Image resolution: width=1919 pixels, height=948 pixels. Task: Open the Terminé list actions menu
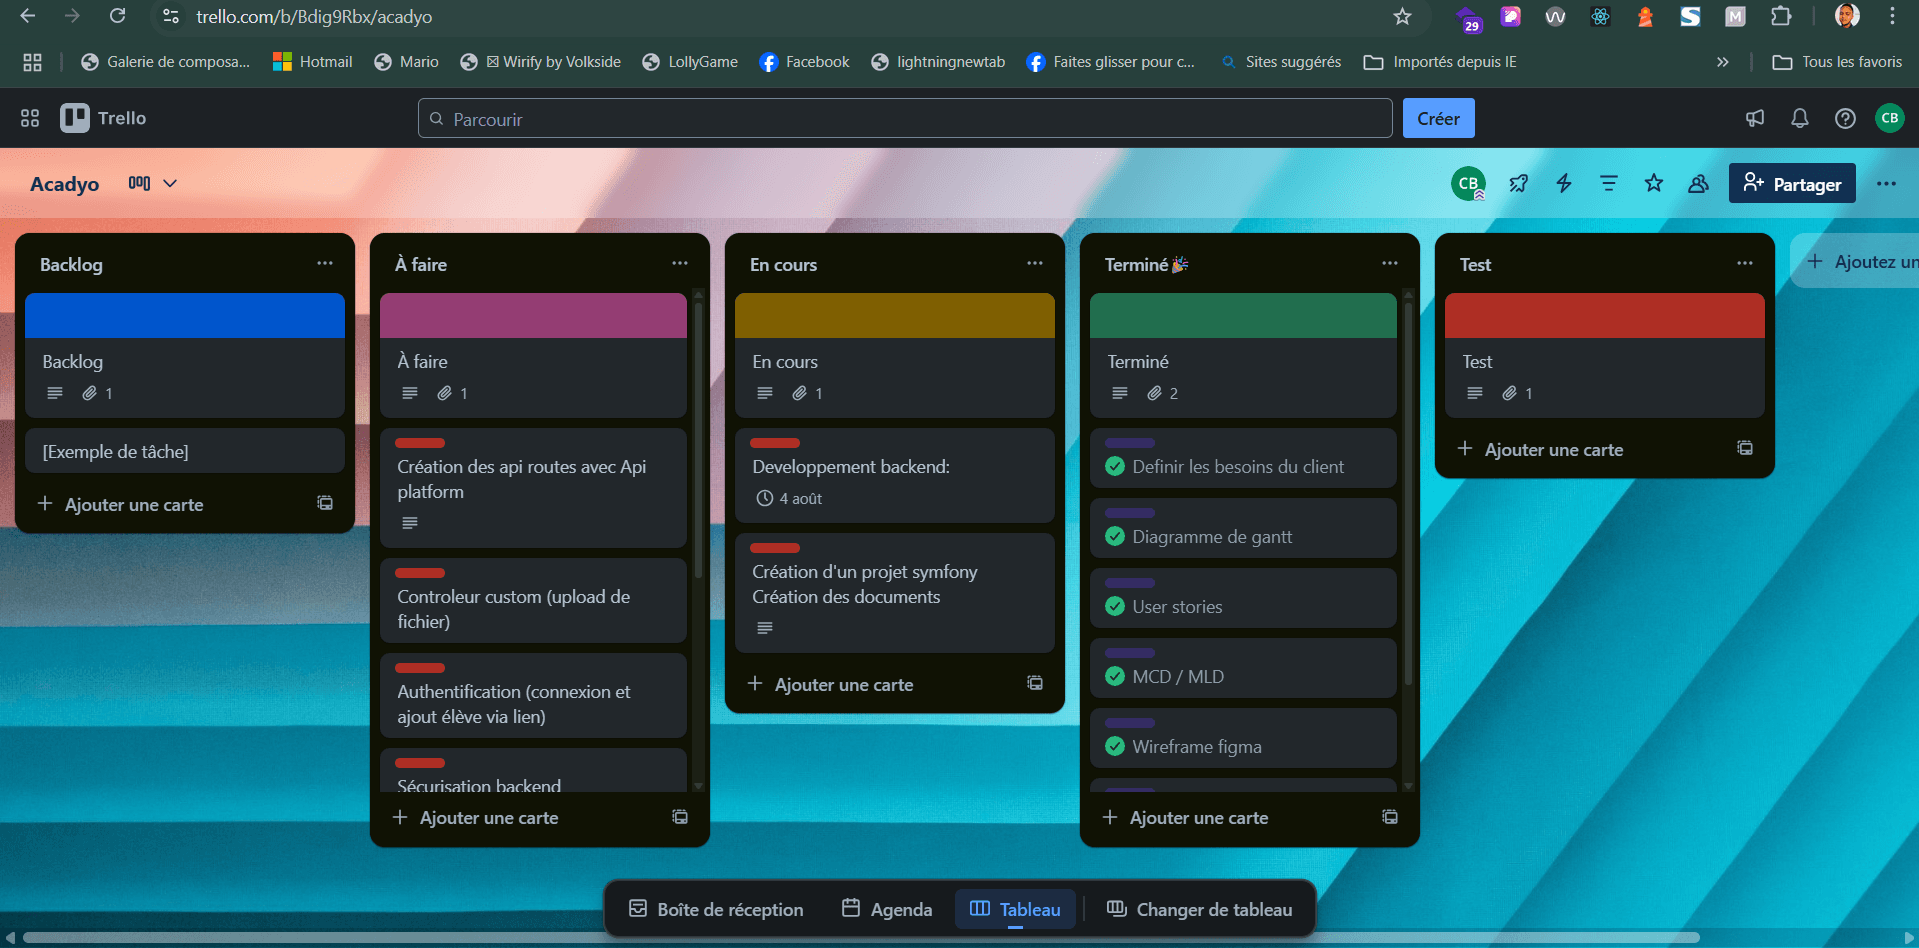pyautogui.click(x=1390, y=263)
